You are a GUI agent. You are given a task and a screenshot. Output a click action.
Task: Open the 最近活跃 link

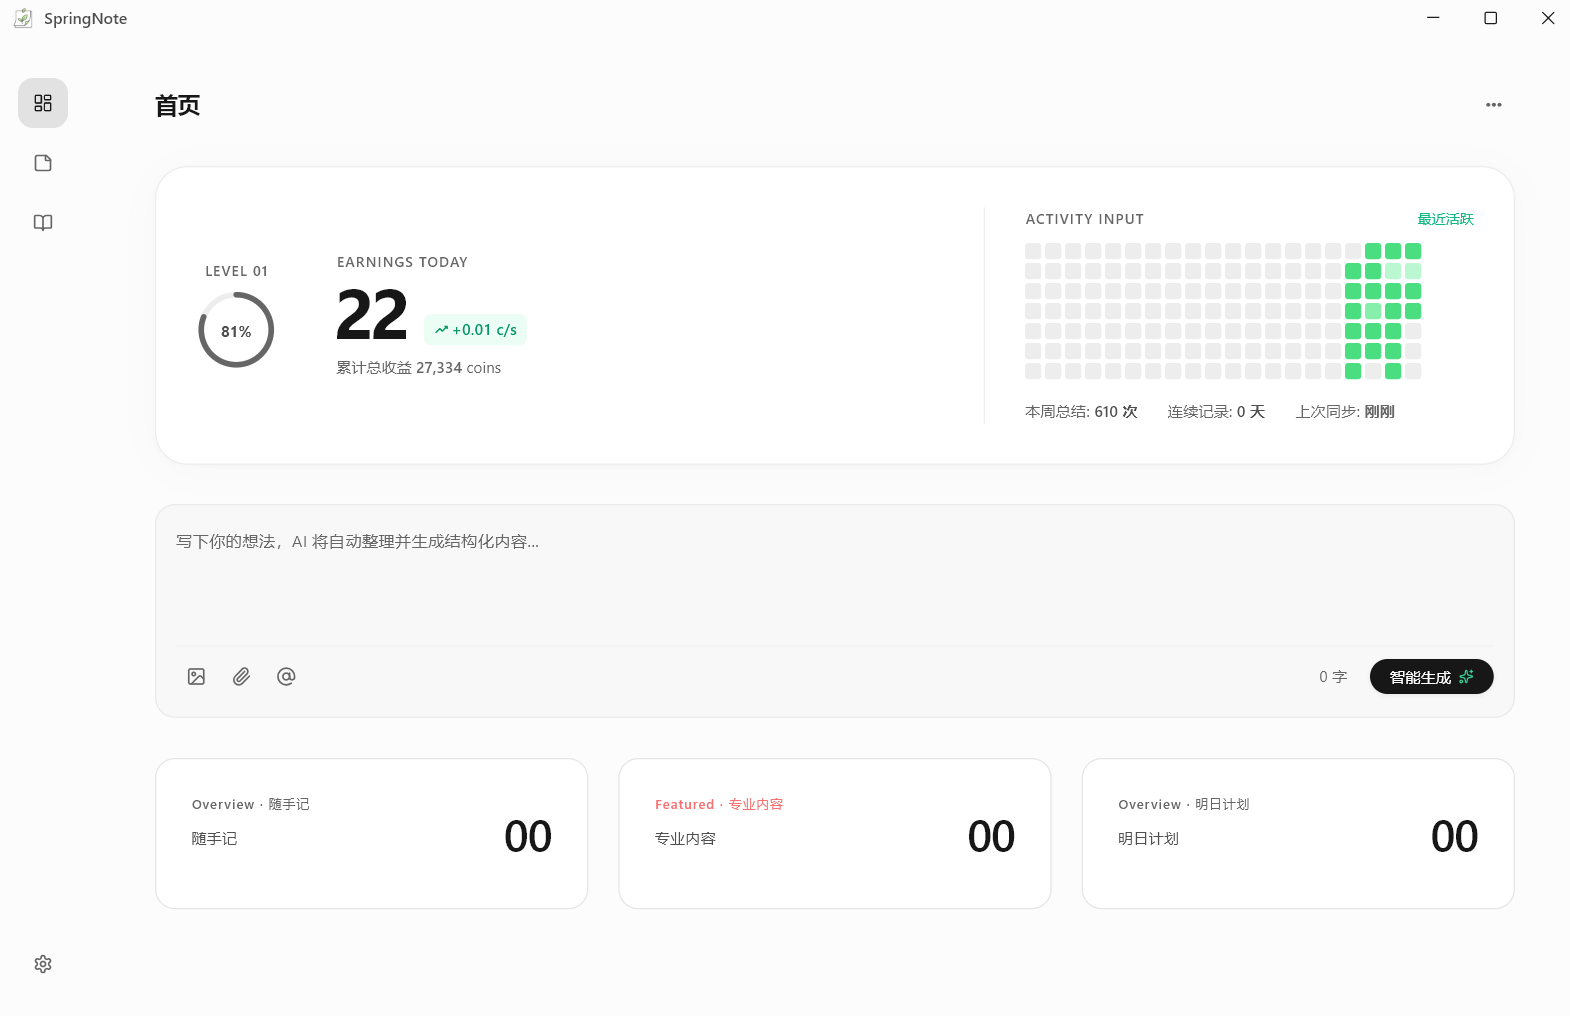click(x=1445, y=219)
